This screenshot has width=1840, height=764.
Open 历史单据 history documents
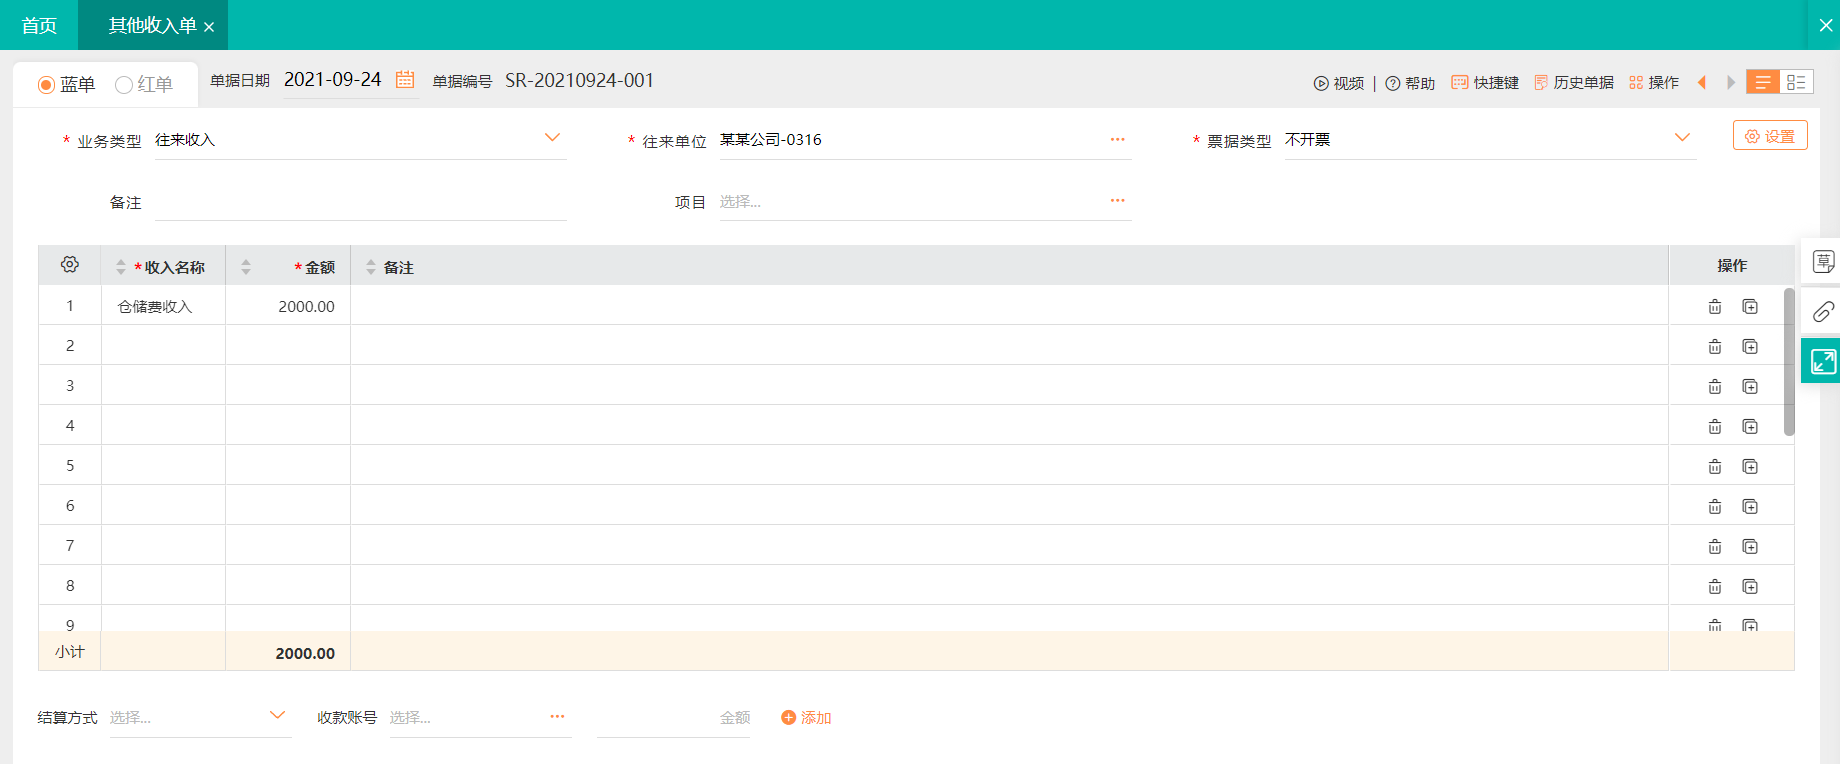pyautogui.click(x=1574, y=83)
